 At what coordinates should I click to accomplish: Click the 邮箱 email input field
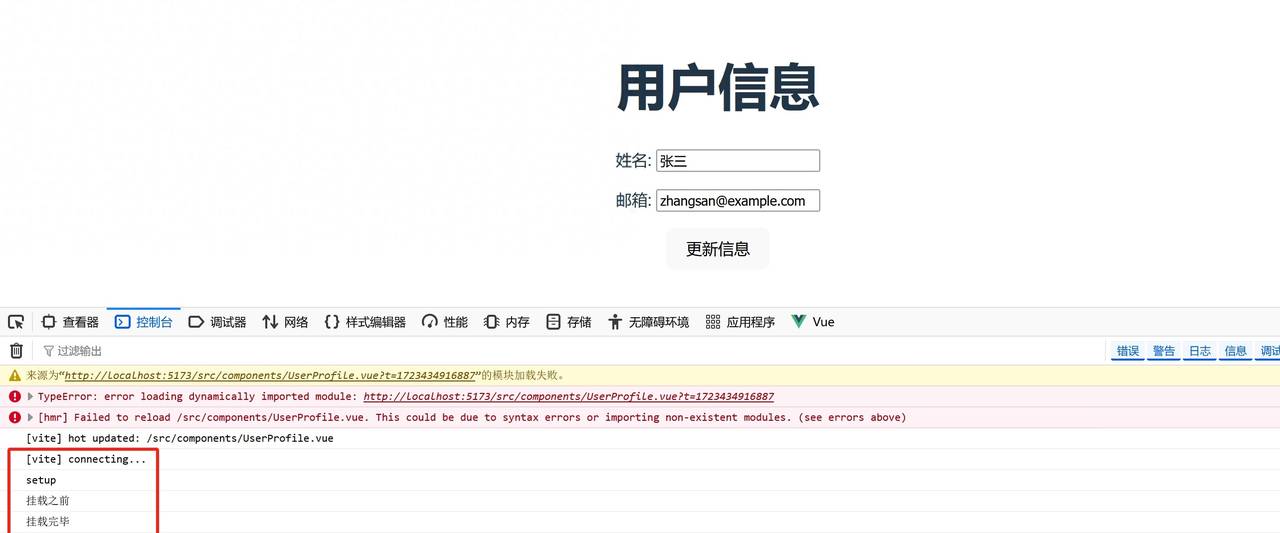click(x=738, y=201)
